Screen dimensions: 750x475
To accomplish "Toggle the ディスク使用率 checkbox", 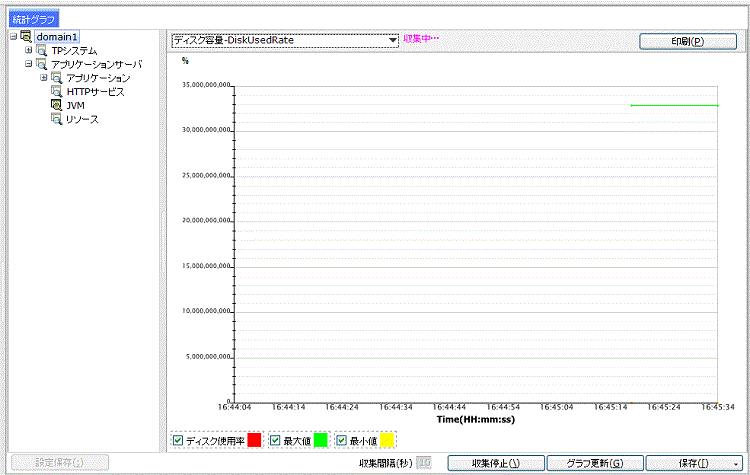I will point(178,440).
